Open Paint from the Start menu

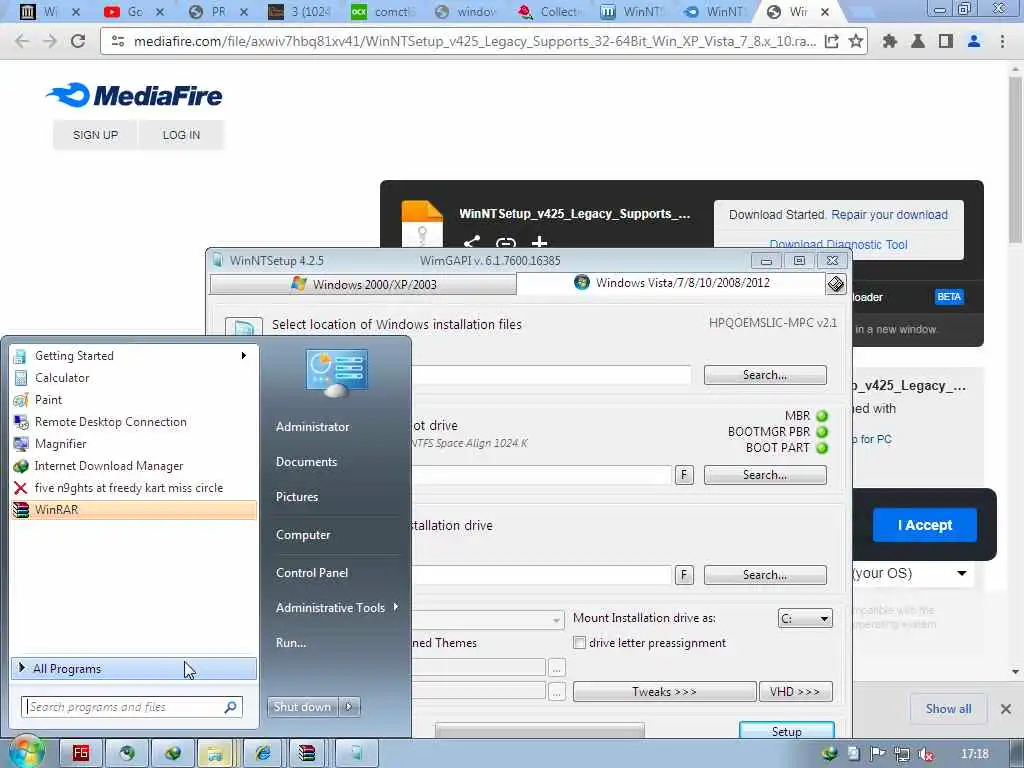click(x=134, y=400)
